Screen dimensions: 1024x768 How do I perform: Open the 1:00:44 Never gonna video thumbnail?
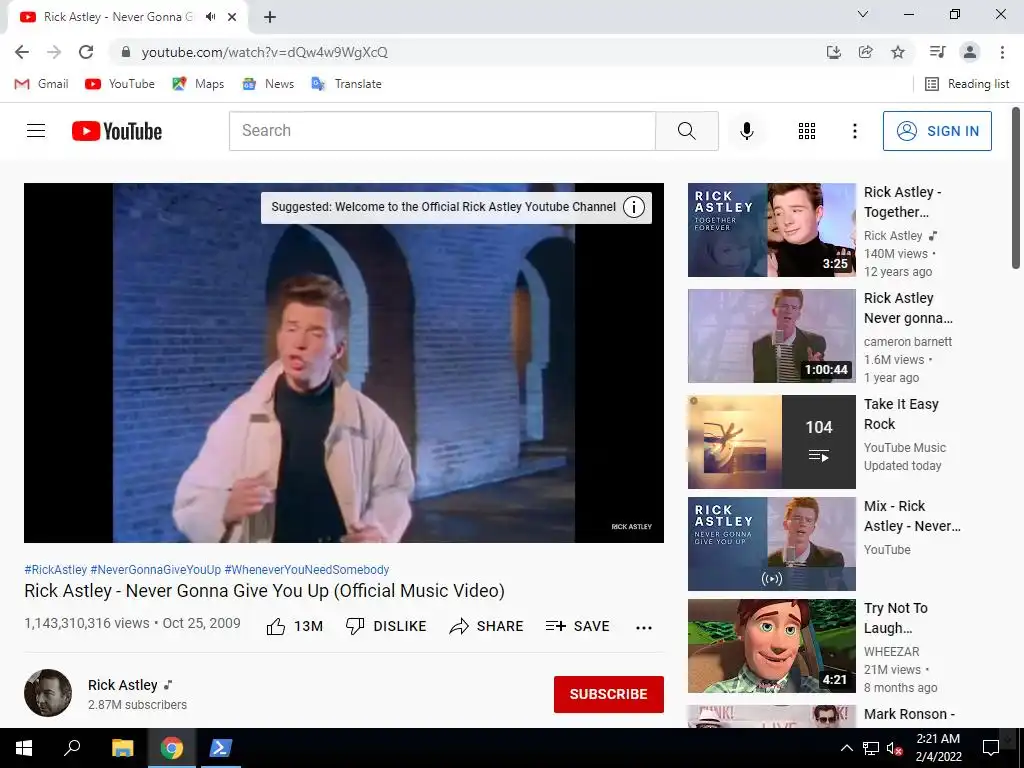771,336
